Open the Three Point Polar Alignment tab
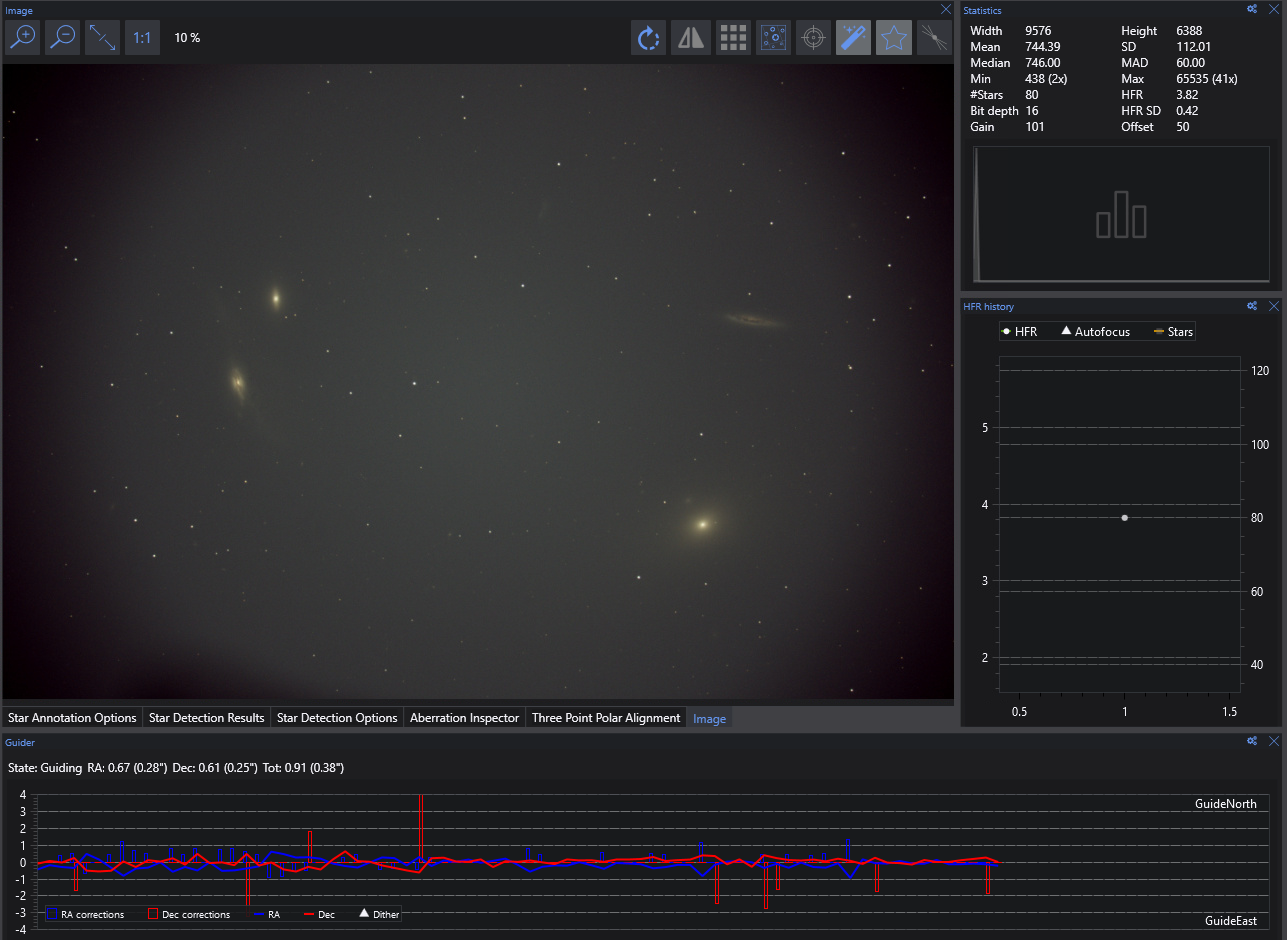This screenshot has width=1287, height=940. click(x=605, y=718)
